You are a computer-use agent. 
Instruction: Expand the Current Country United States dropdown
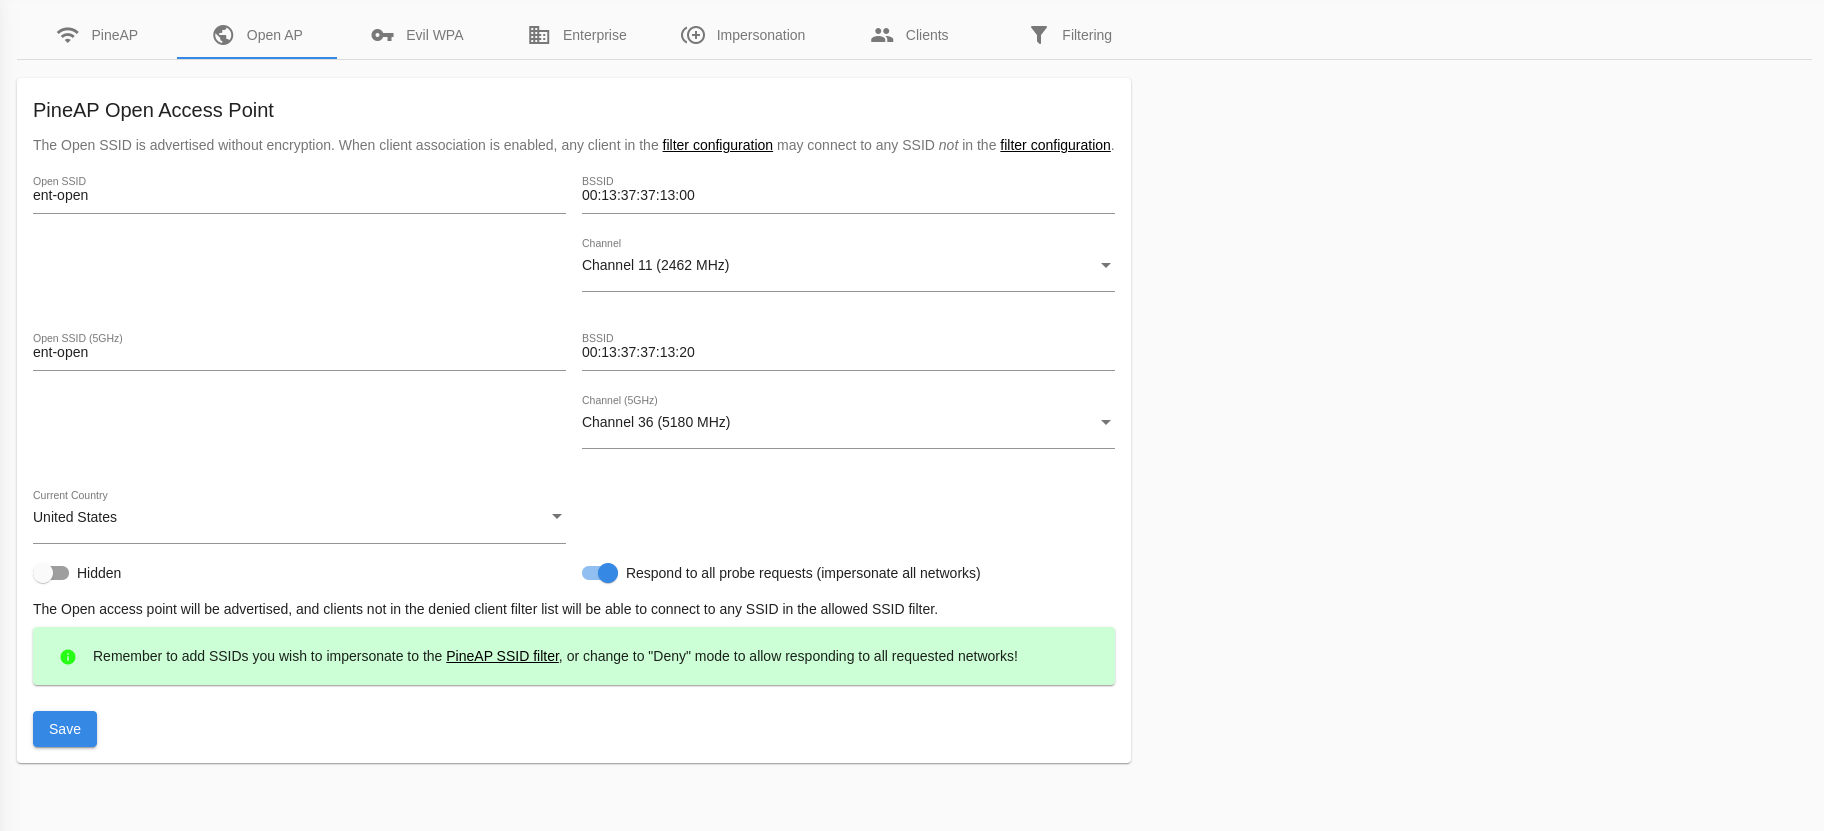[x=299, y=517]
